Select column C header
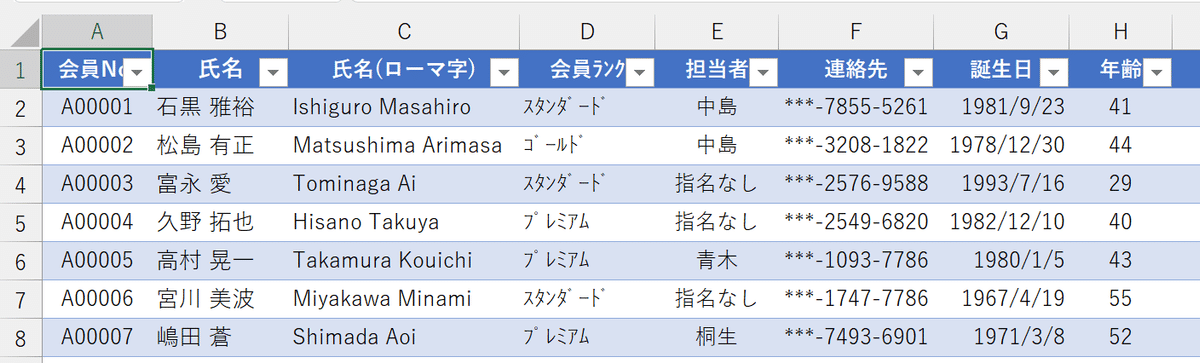Screen dimensions: 1200x363 coord(404,32)
